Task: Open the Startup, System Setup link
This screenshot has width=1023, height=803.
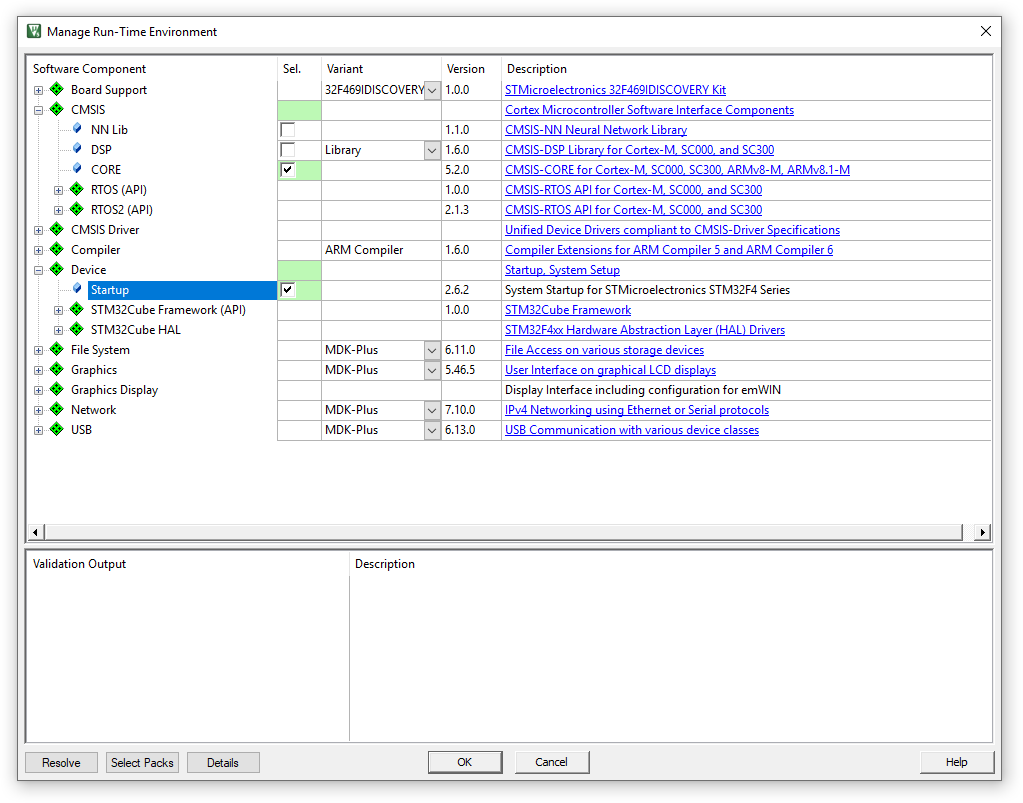Action: click(x=562, y=270)
